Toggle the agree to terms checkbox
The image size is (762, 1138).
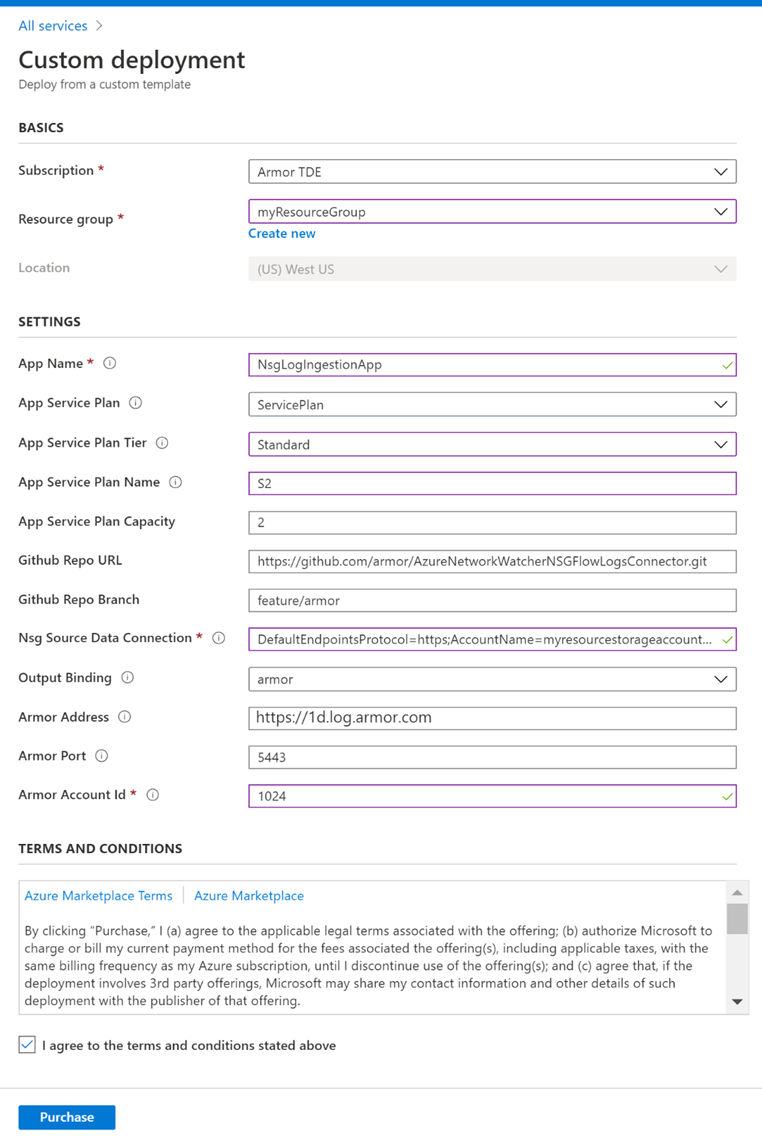27,1045
